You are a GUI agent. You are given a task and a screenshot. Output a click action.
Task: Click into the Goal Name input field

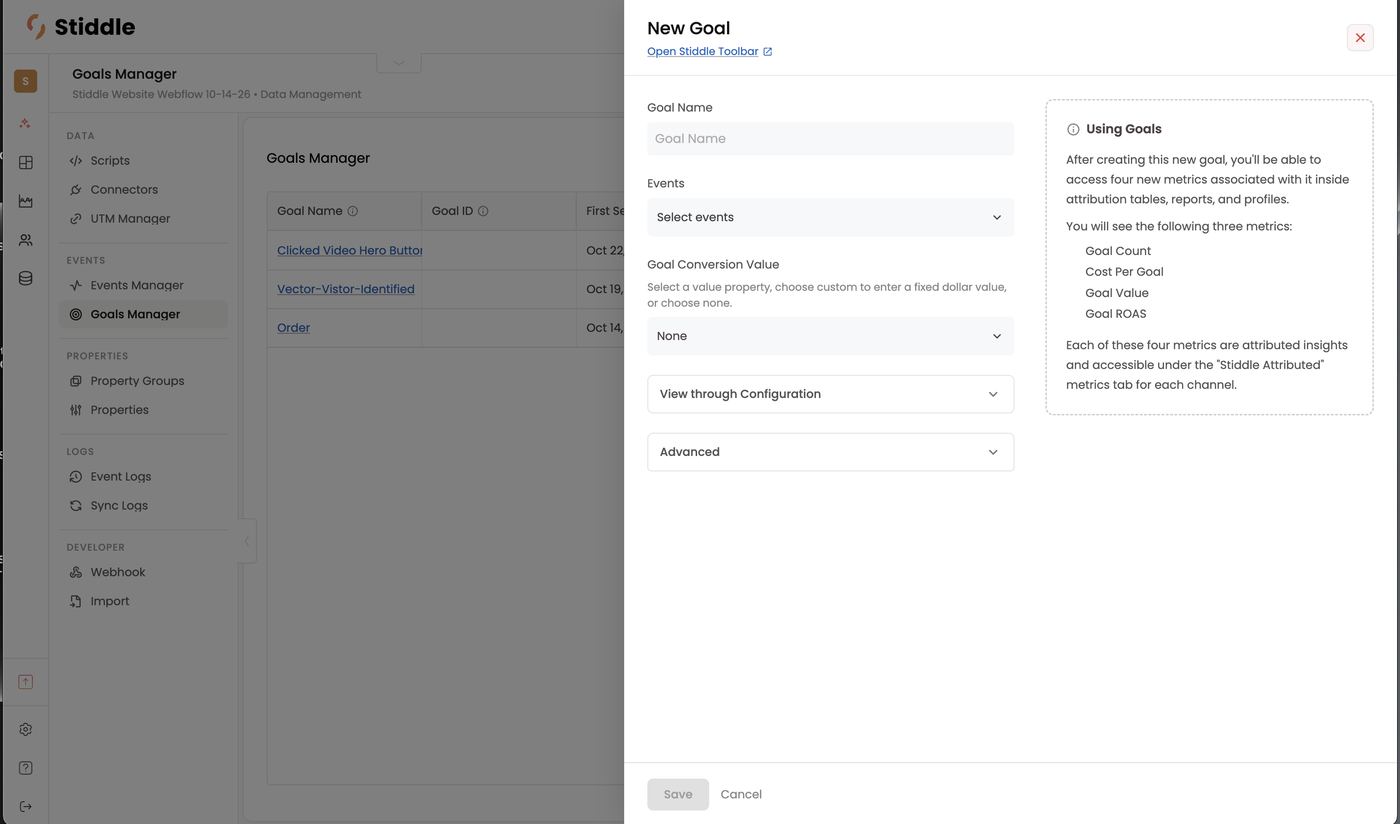[830, 139]
